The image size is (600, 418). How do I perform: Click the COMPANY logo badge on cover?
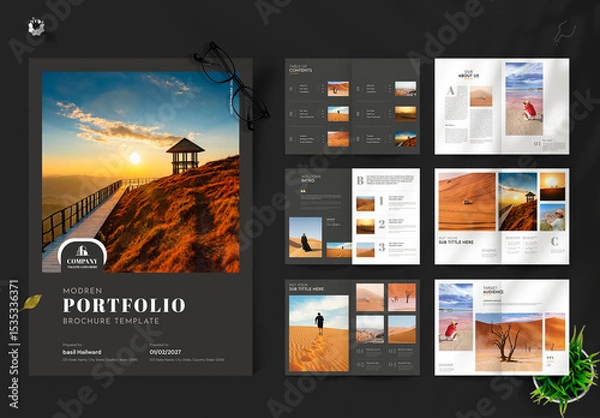(82, 256)
